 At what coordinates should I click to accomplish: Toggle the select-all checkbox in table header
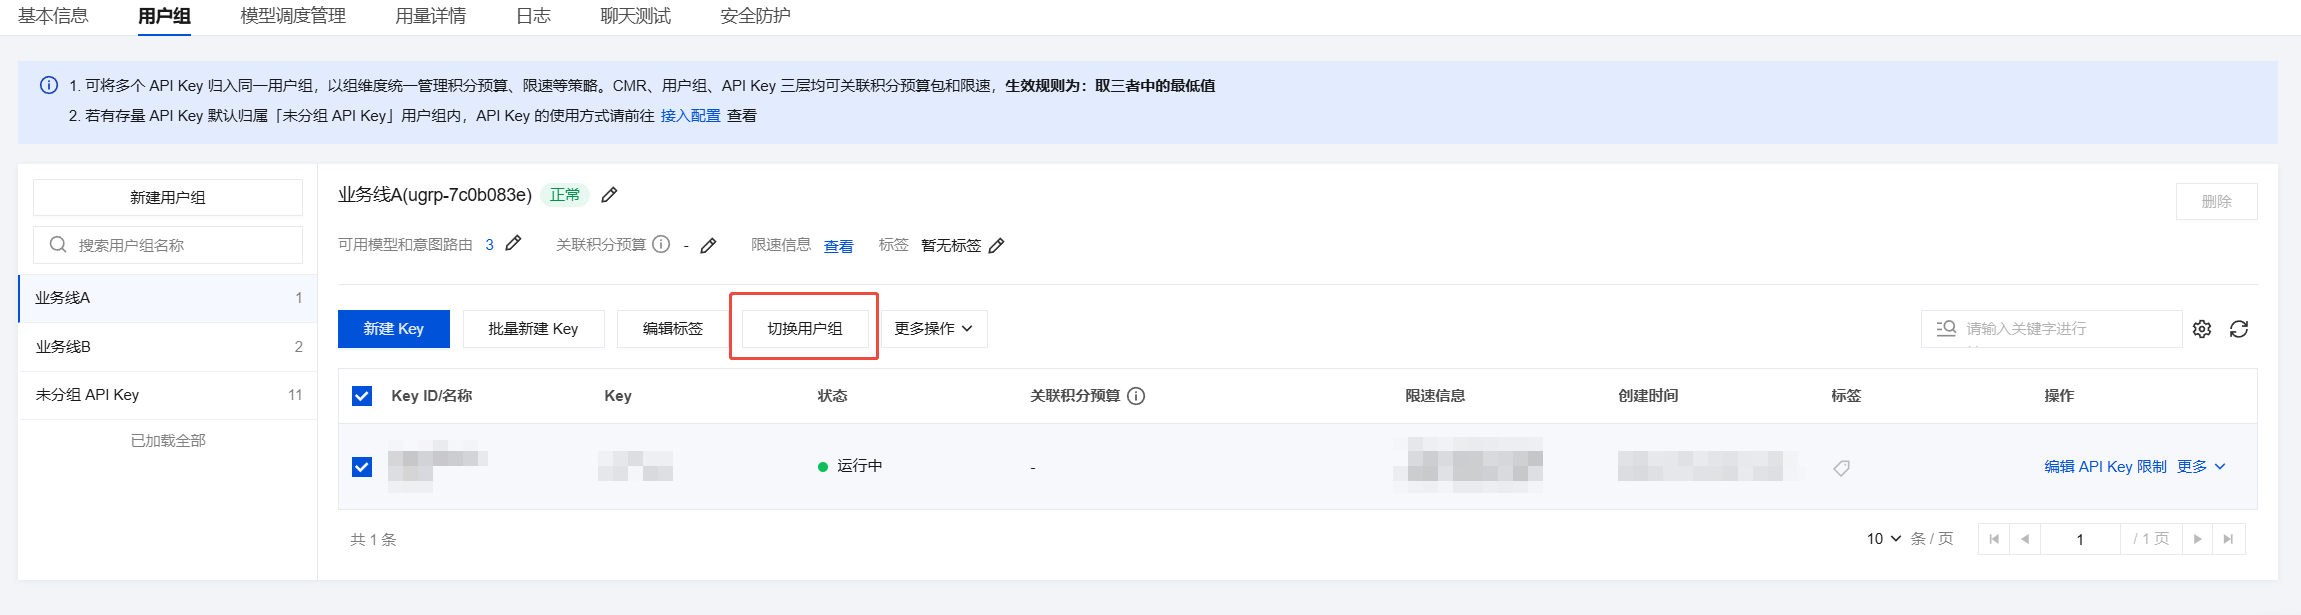pos(362,396)
